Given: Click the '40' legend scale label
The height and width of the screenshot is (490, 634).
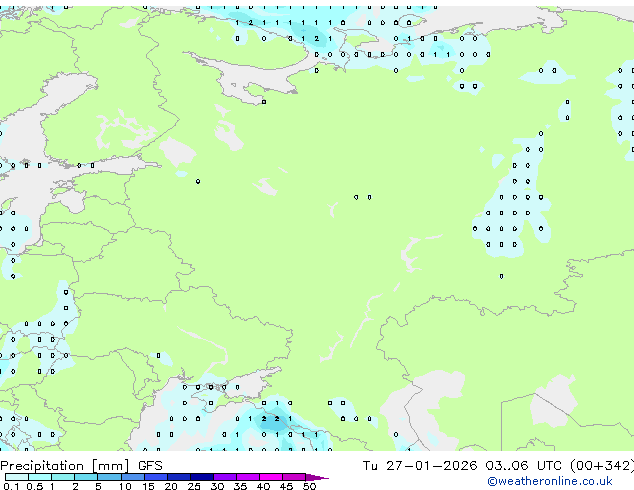Looking at the screenshot, I should tap(263, 486).
